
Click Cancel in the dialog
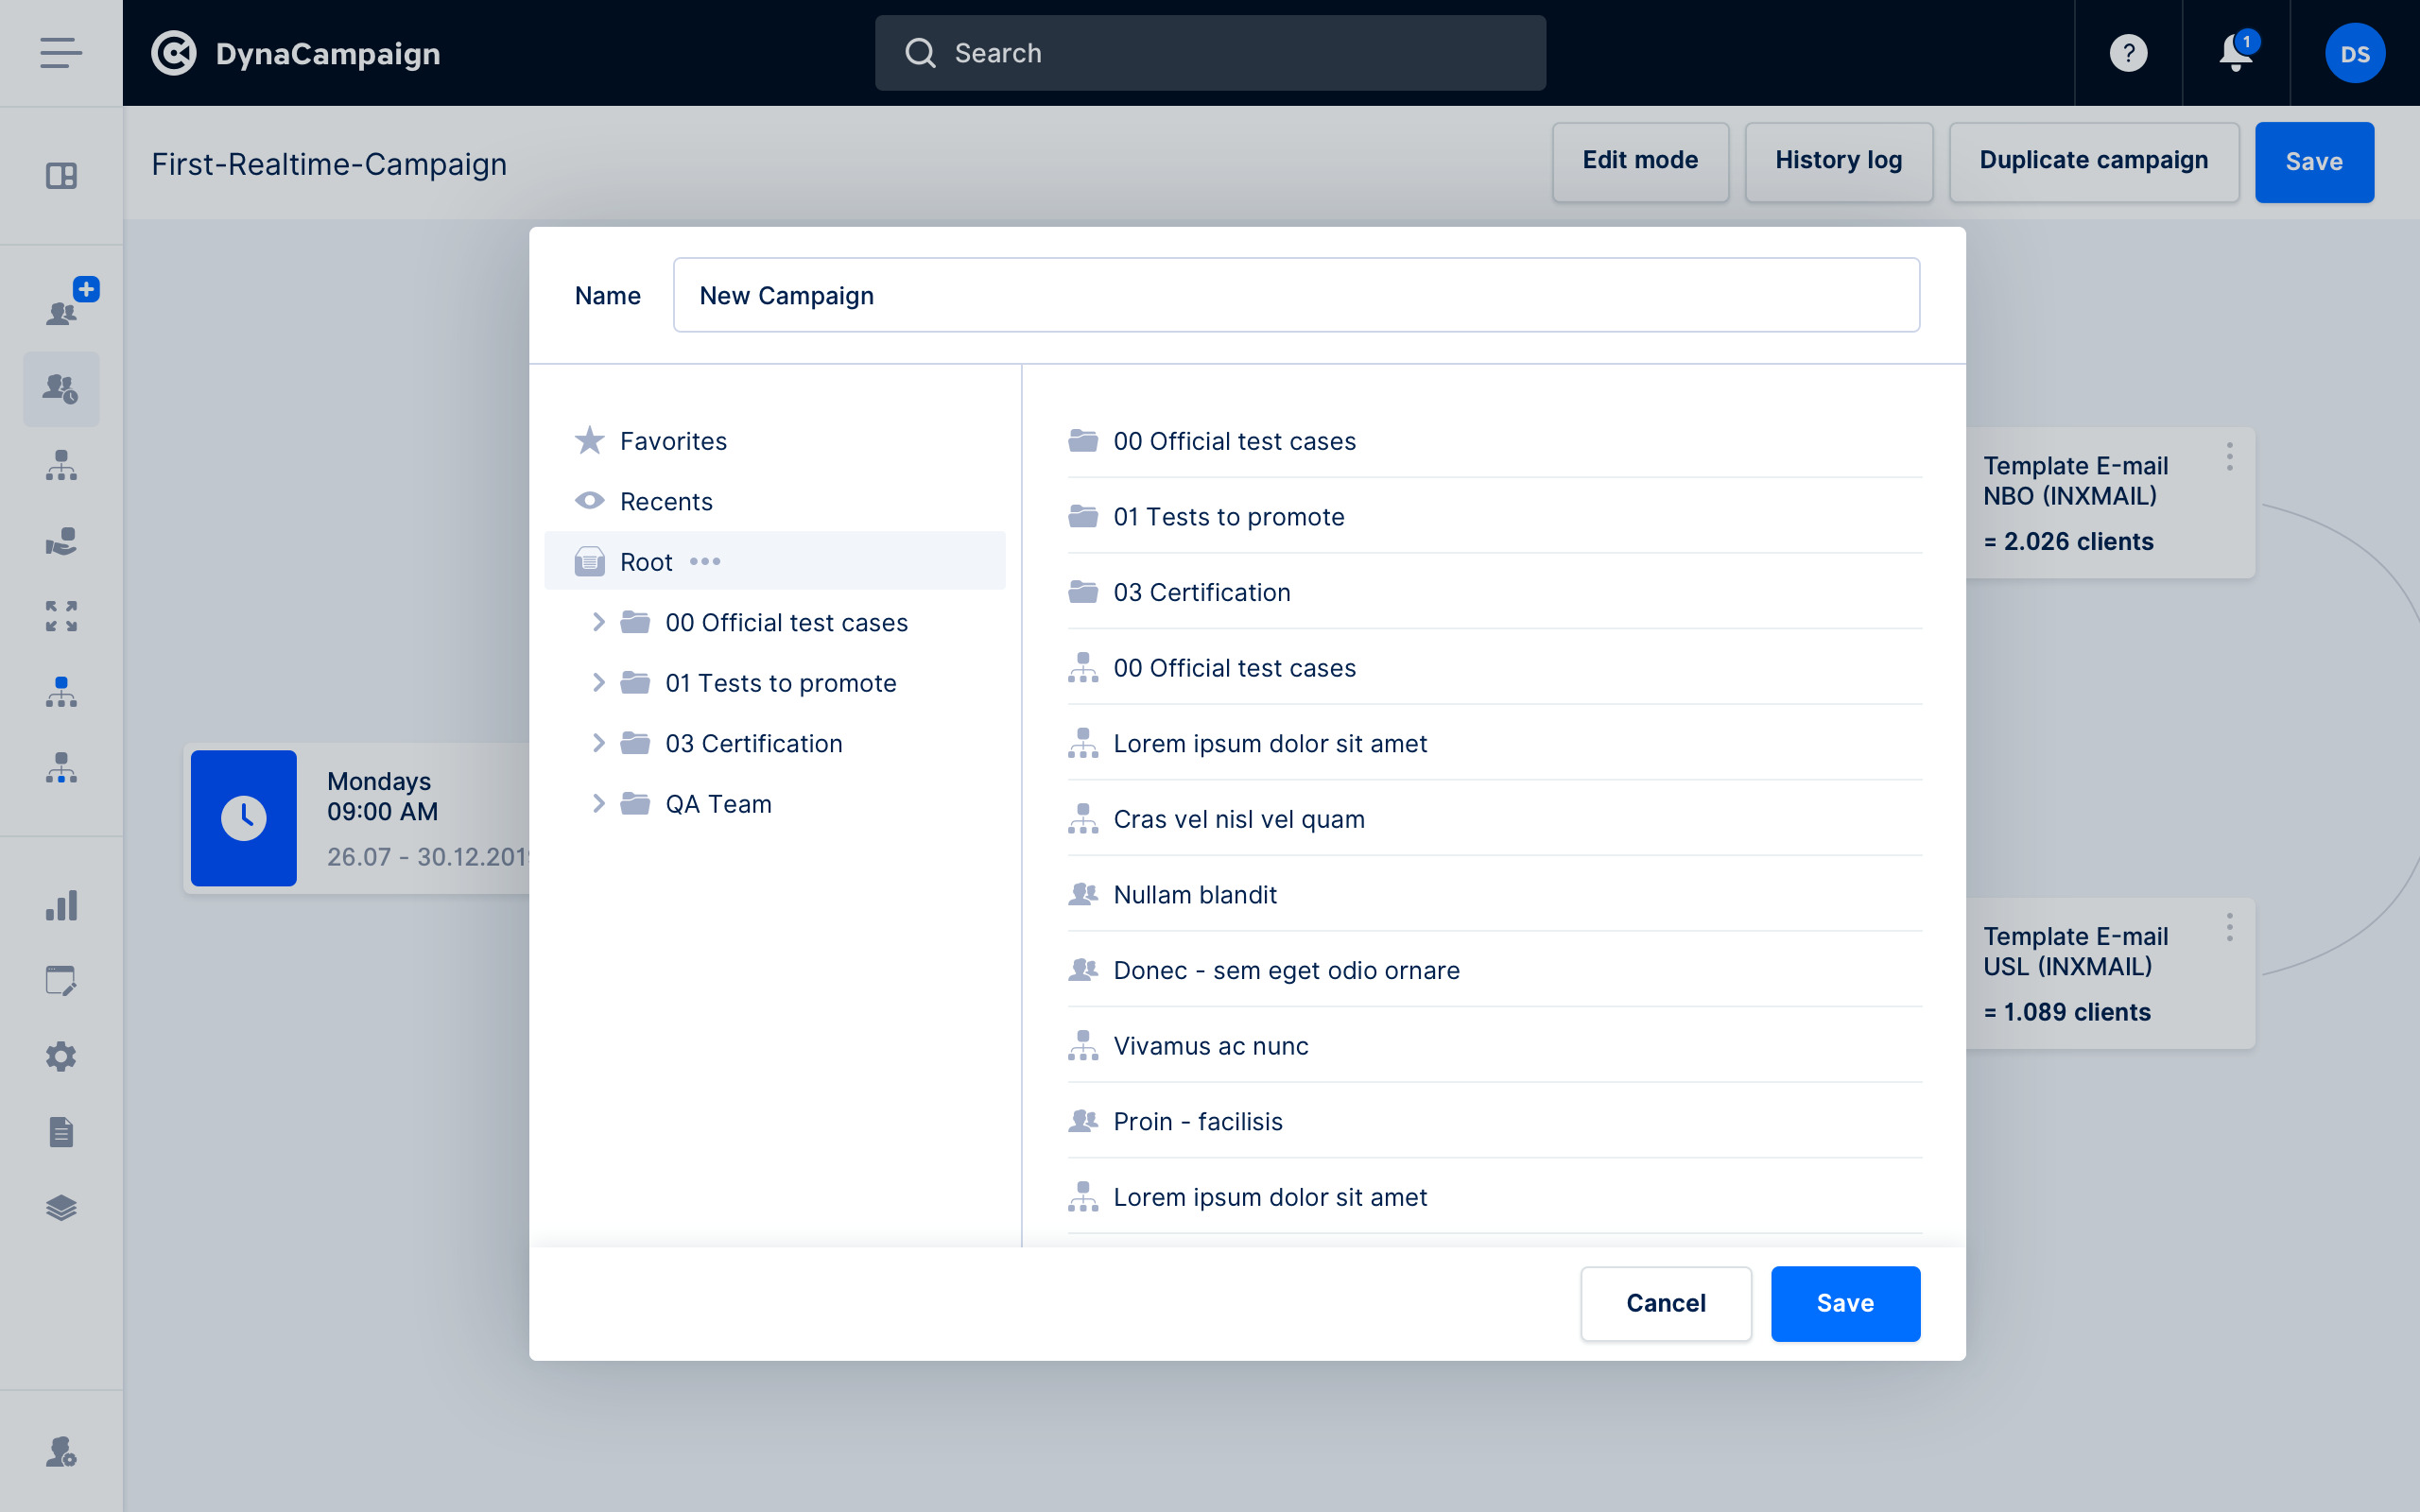coord(1665,1303)
